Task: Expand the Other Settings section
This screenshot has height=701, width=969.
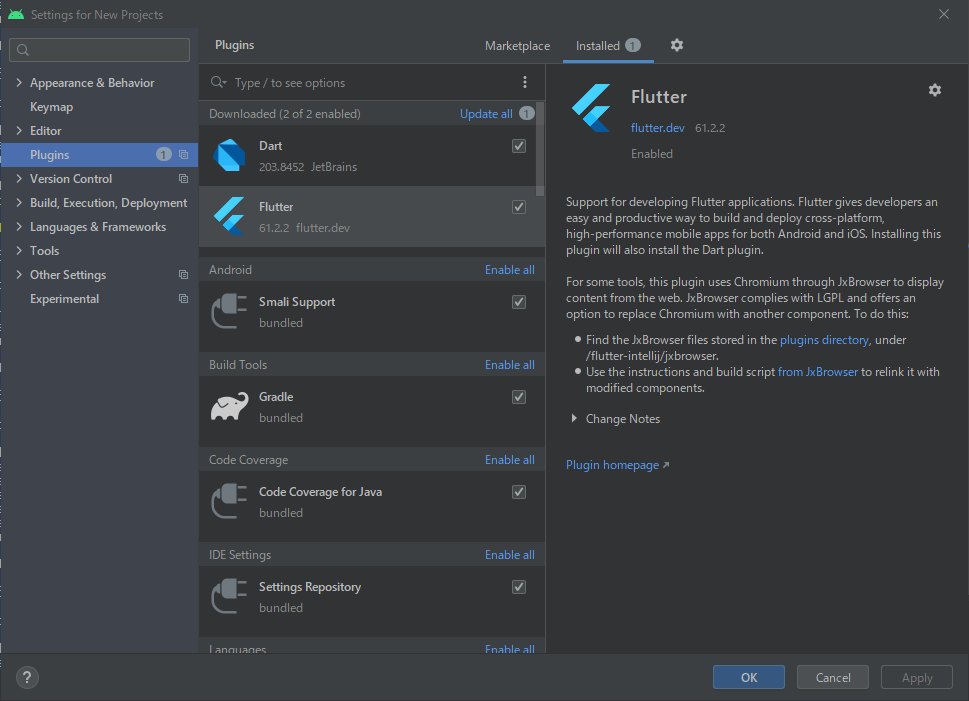Action: coord(19,274)
